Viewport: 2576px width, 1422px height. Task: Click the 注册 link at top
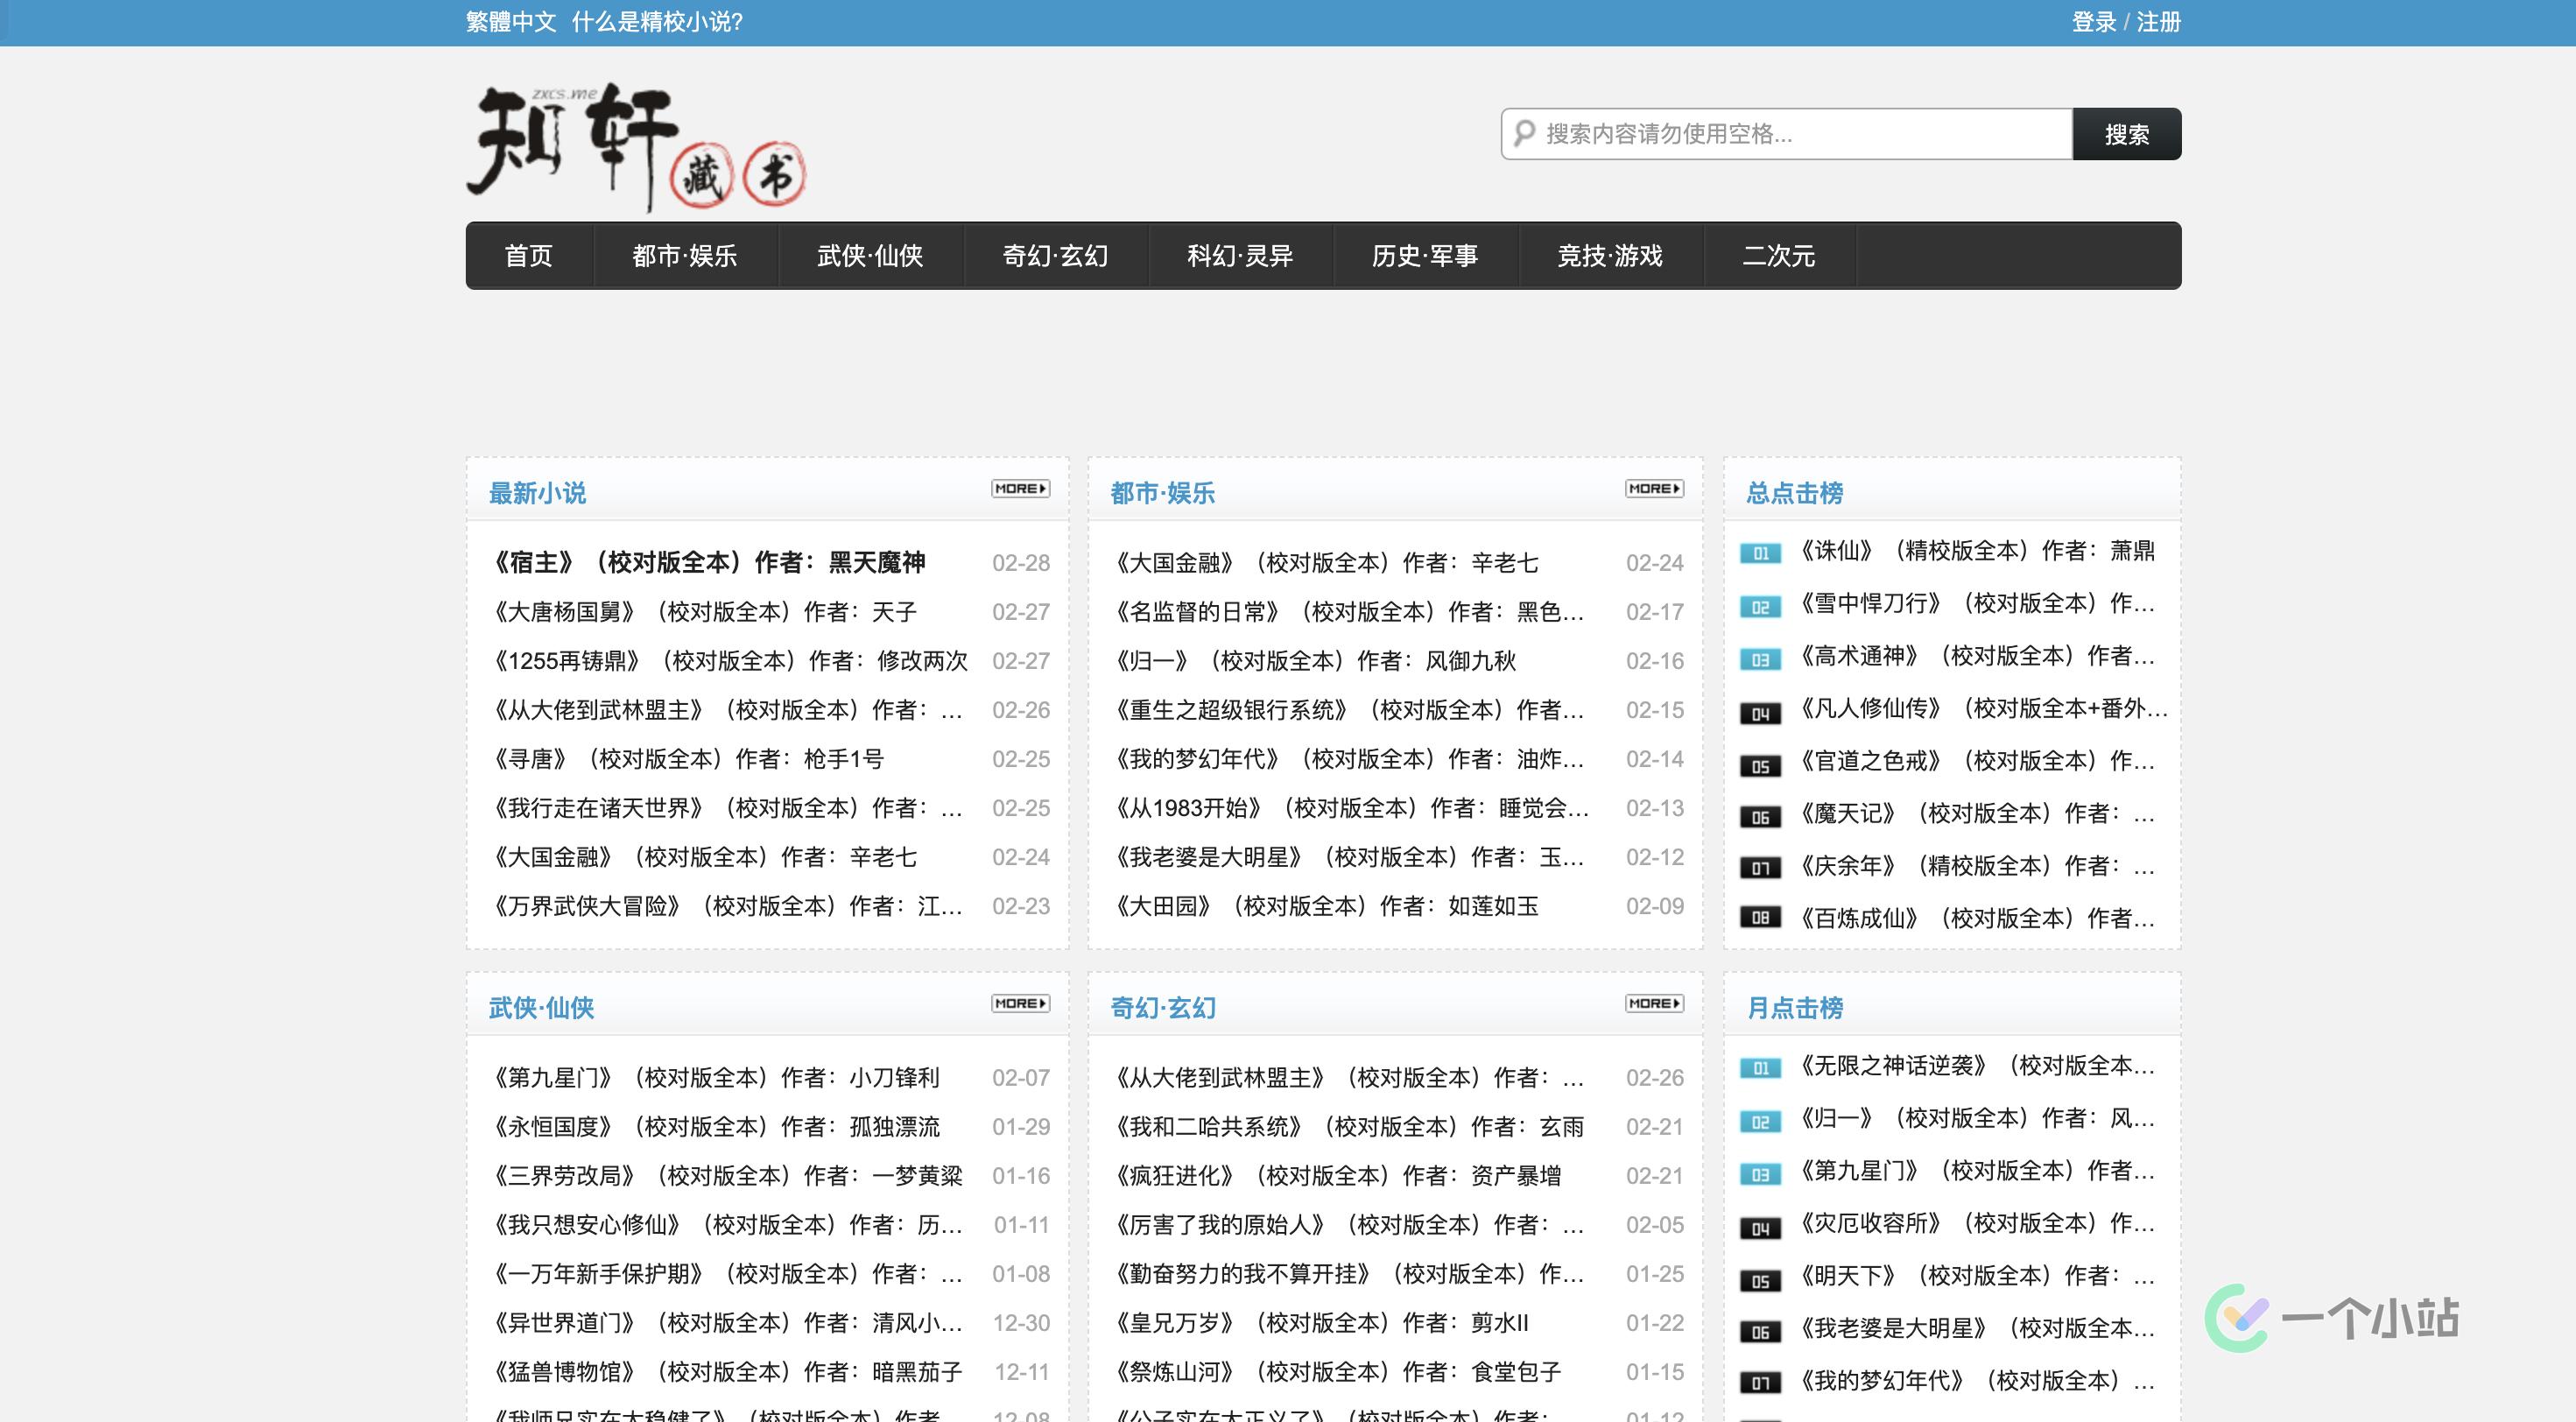[x=2158, y=22]
